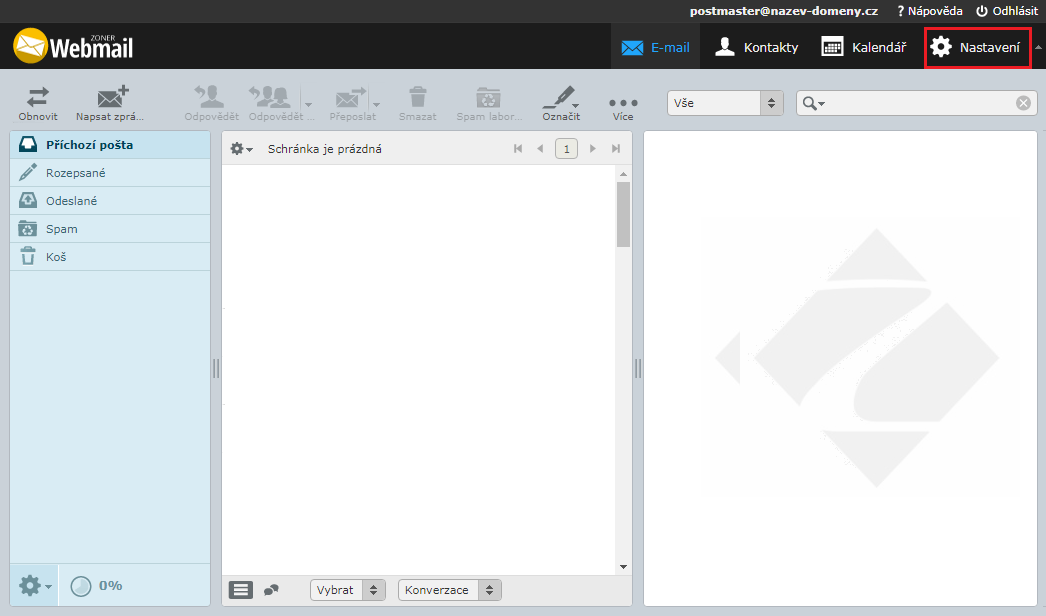Open message list options gear dropdown

click(x=241, y=149)
